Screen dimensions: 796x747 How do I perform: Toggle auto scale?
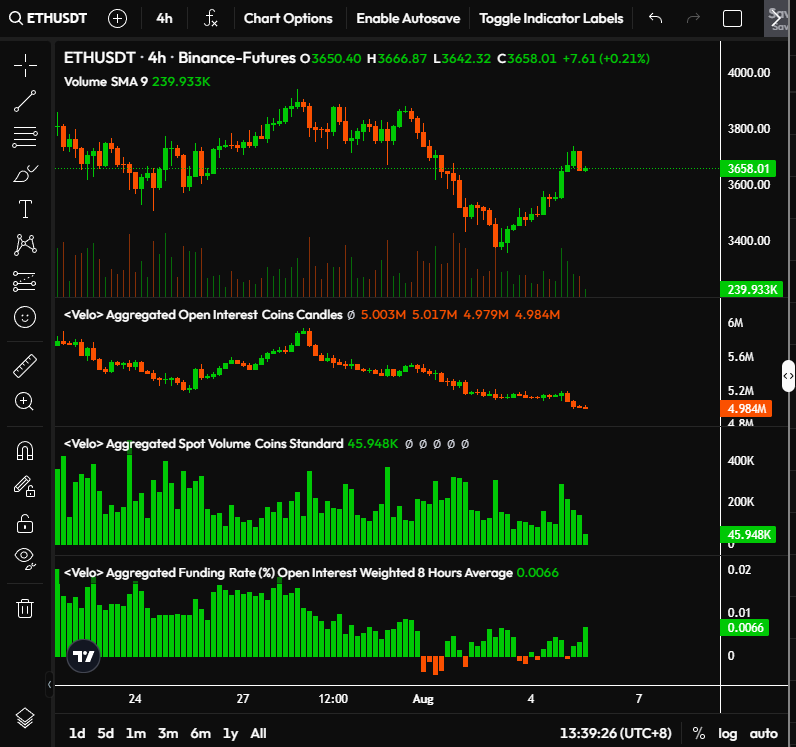tap(764, 733)
